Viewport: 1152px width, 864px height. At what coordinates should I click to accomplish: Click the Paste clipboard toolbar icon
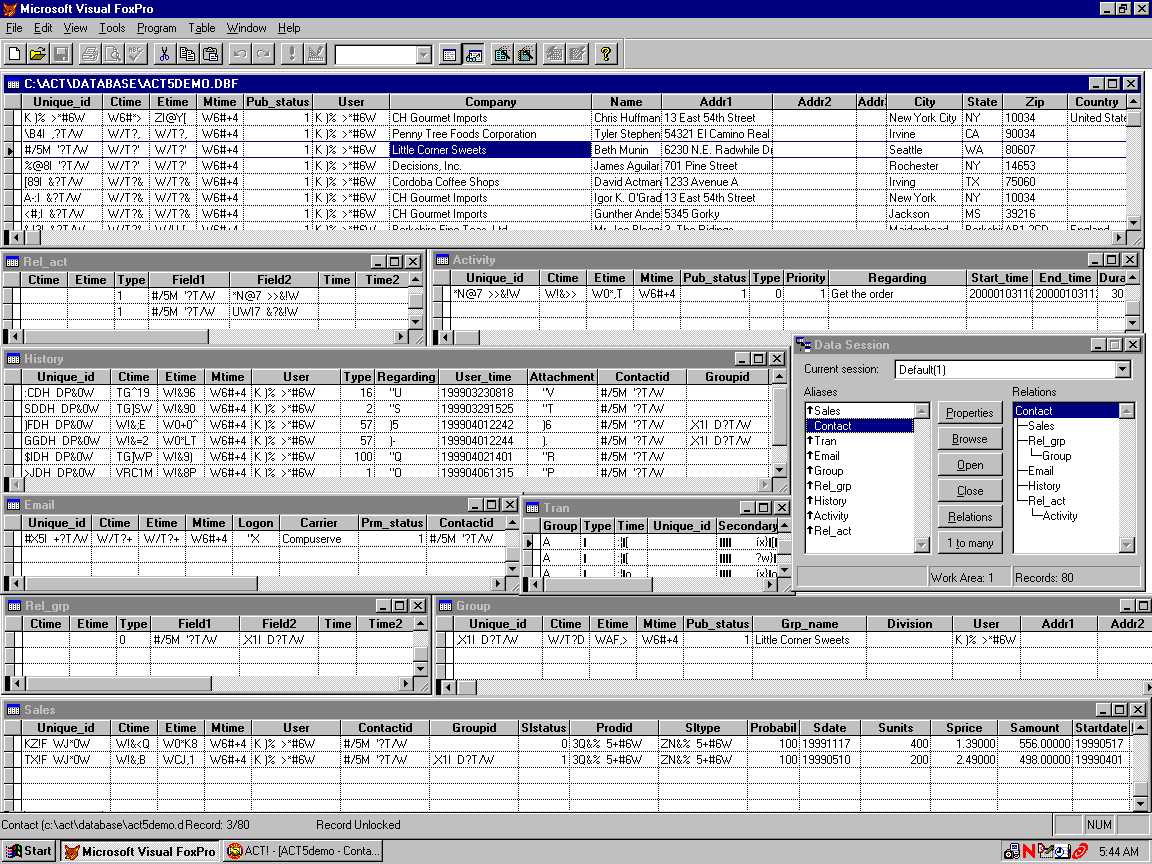tap(212, 54)
